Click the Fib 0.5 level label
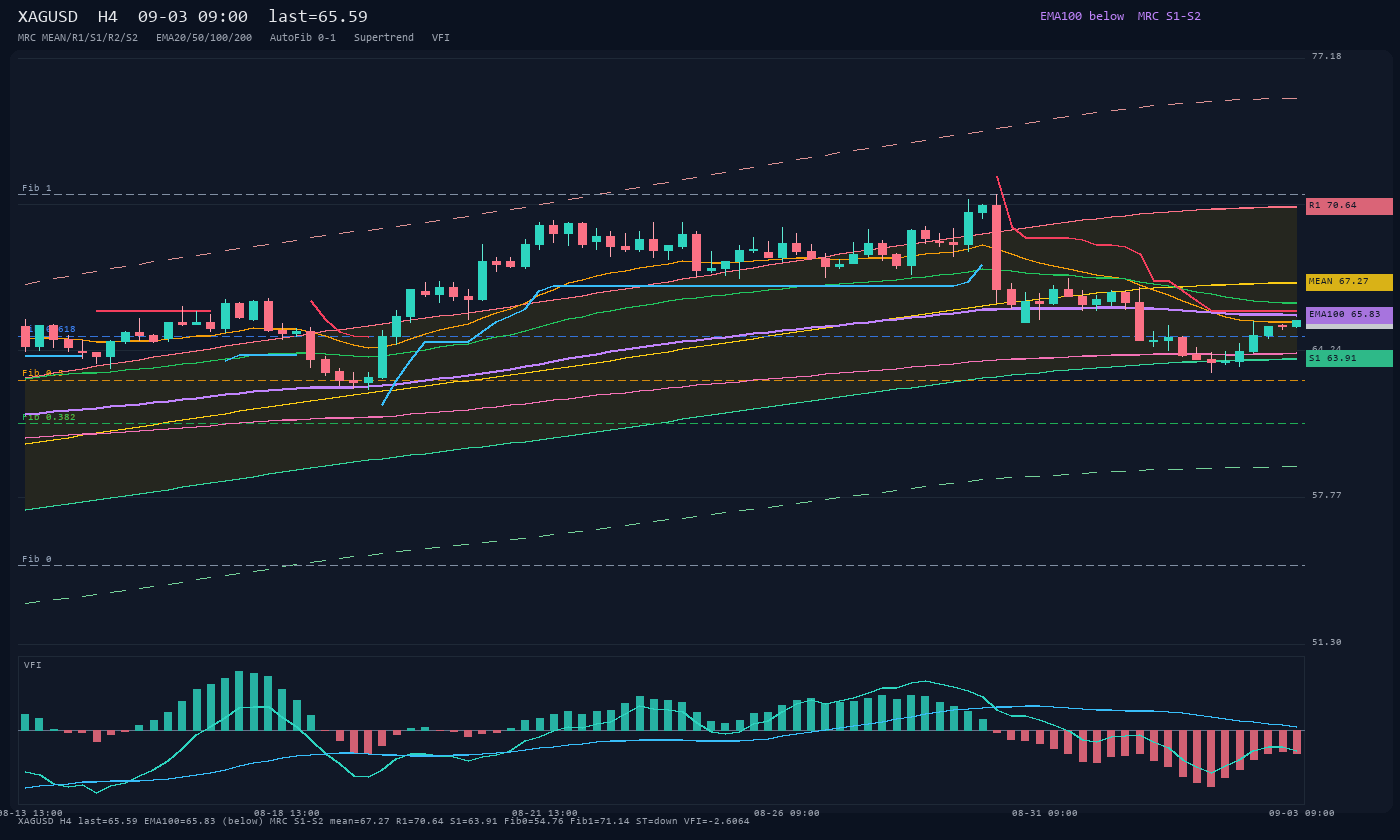This screenshot has width=1400, height=840. 43,373
